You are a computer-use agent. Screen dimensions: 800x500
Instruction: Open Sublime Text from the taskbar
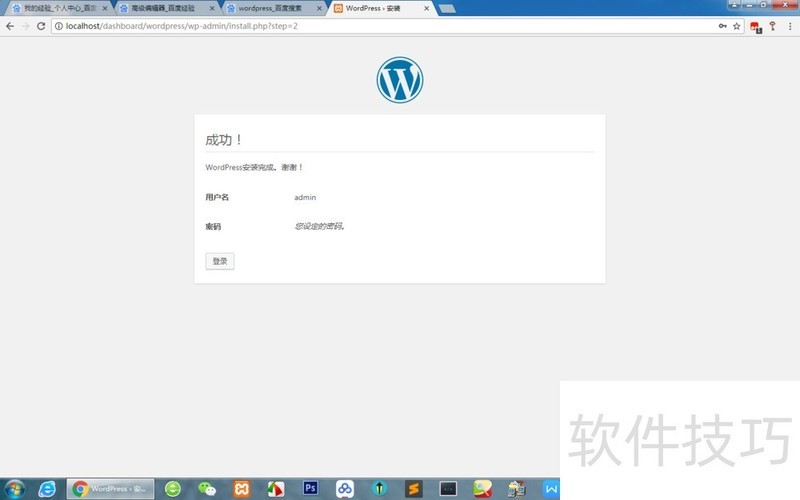click(414, 489)
